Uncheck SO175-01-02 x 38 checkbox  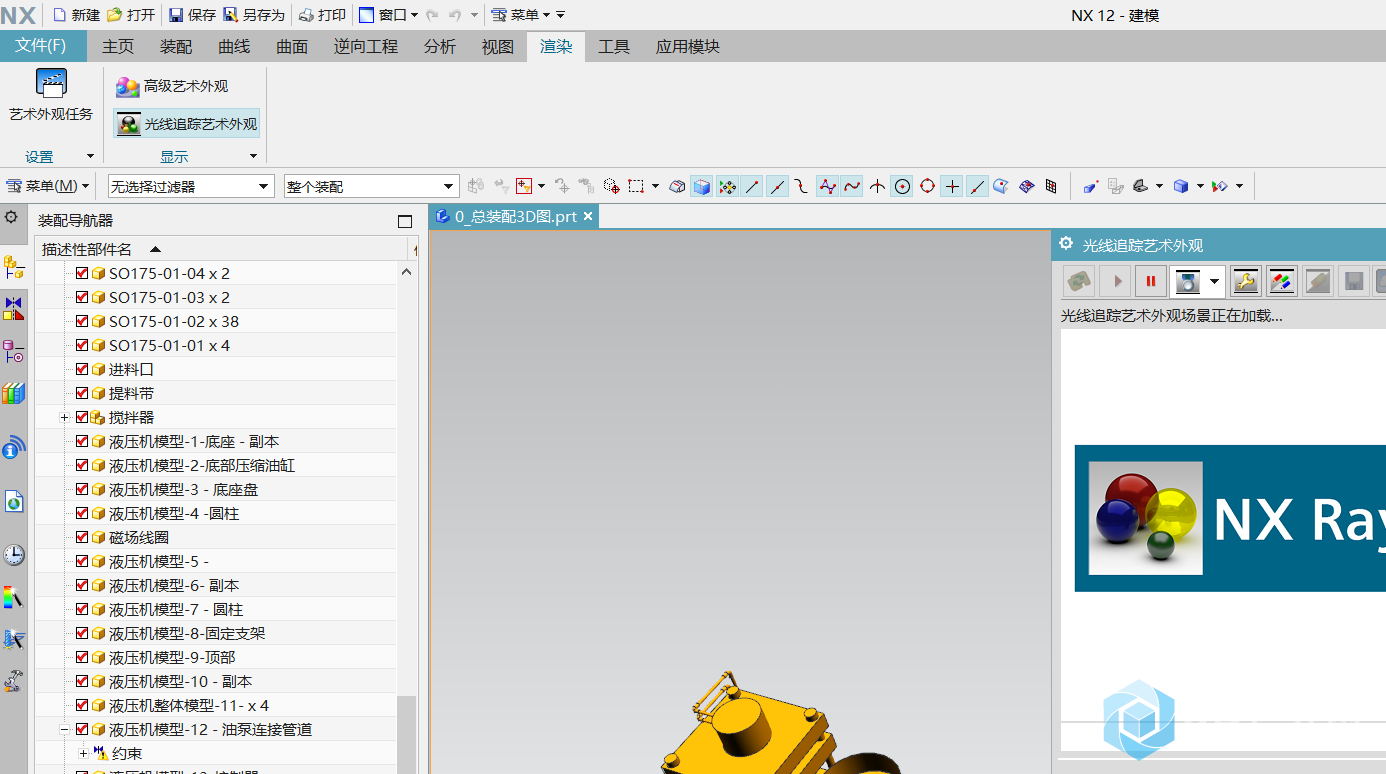(82, 321)
